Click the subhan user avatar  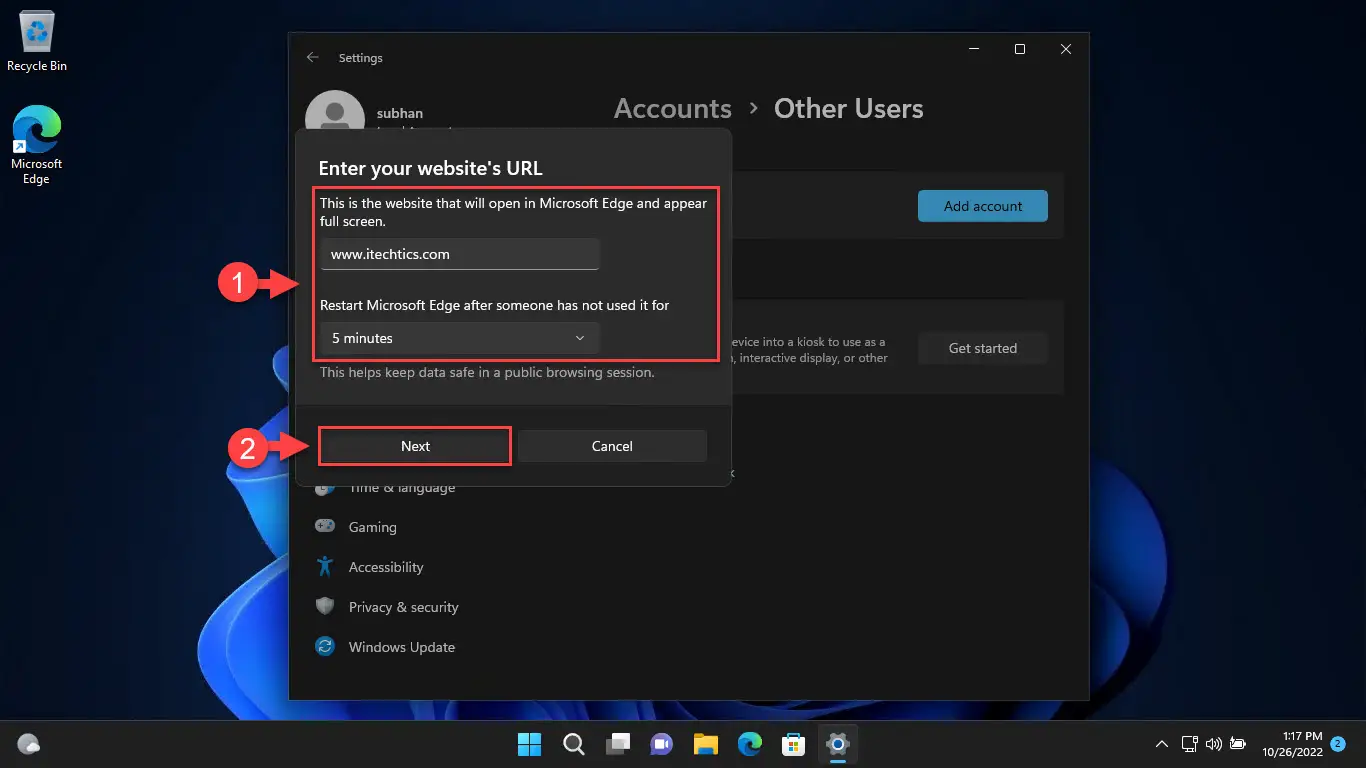335,110
